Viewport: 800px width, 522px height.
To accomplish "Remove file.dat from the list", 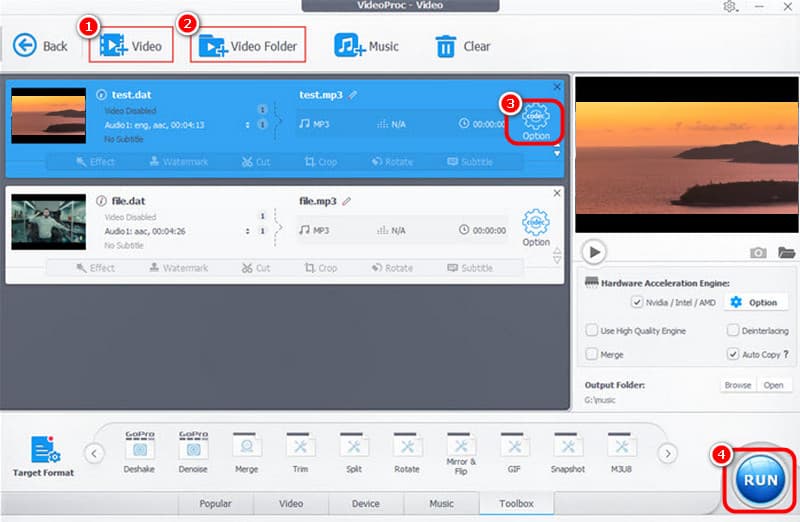I will click(557, 193).
